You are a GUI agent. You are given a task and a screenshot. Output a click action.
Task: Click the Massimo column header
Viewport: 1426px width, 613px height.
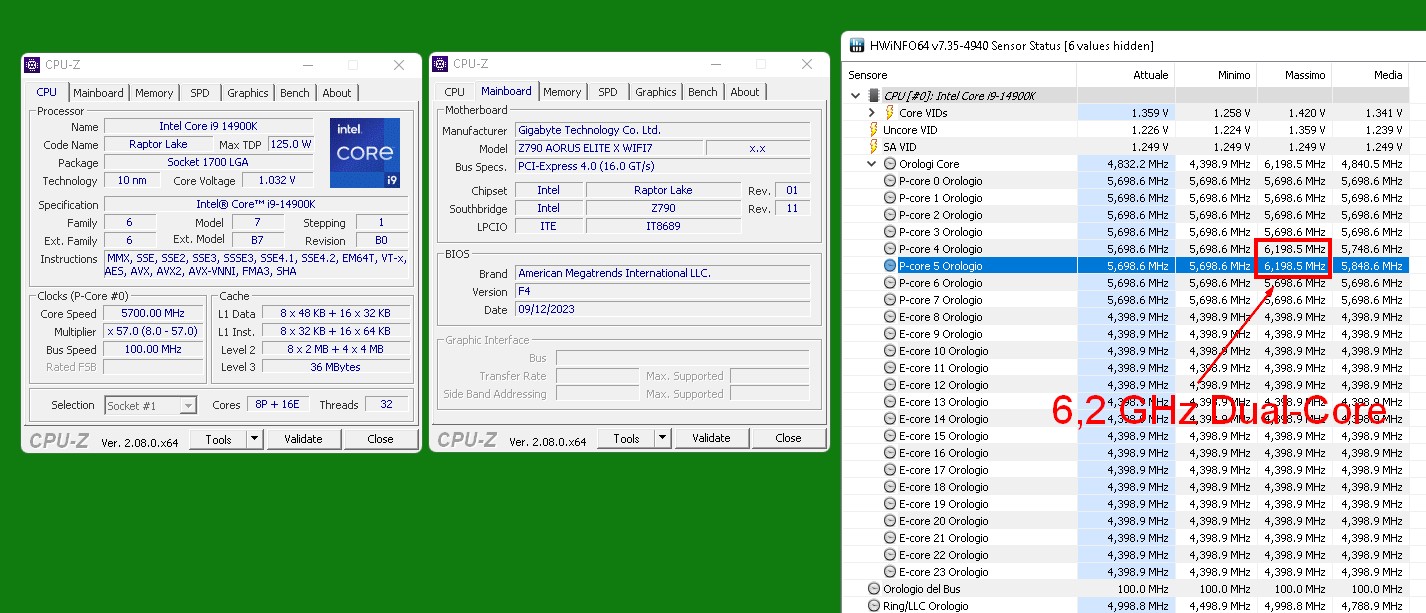tap(1294, 75)
